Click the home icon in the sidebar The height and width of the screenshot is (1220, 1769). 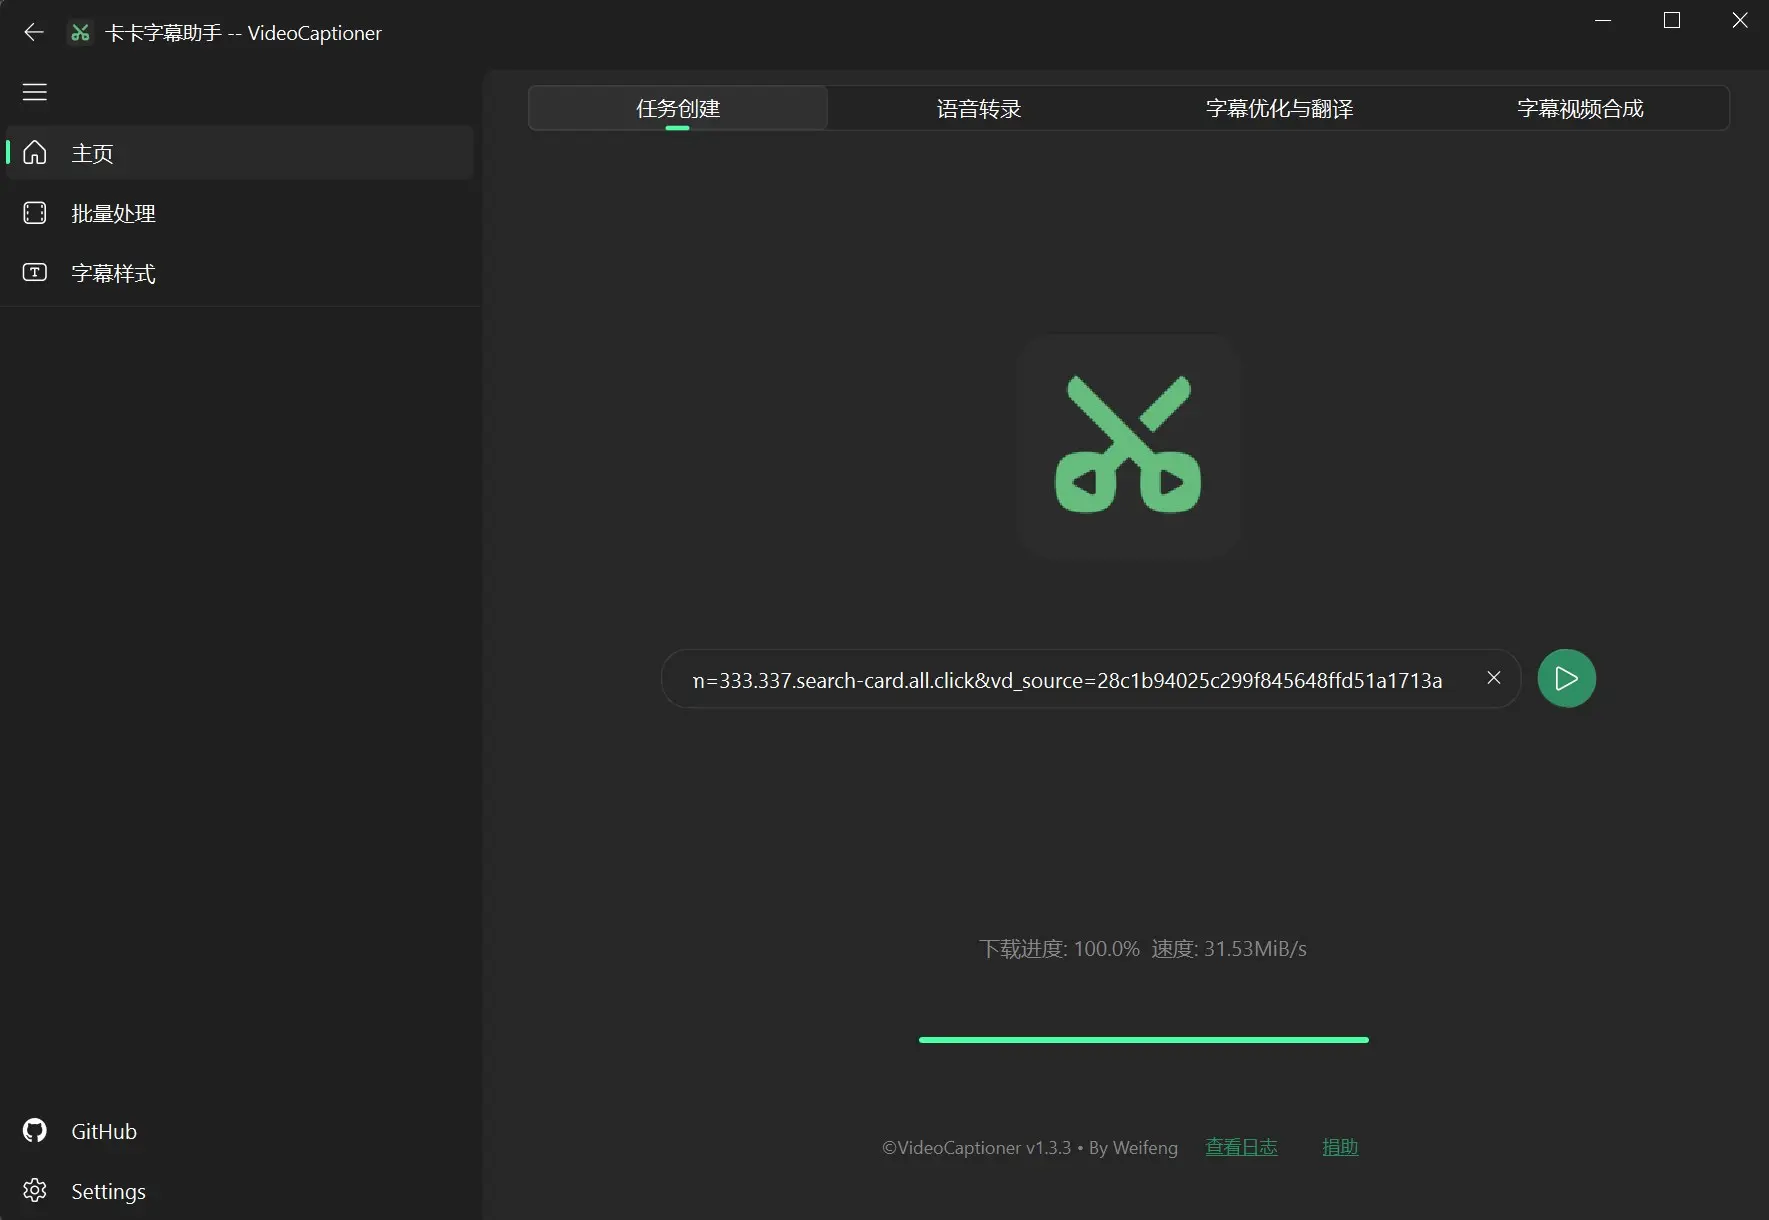[x=35, y=153]
